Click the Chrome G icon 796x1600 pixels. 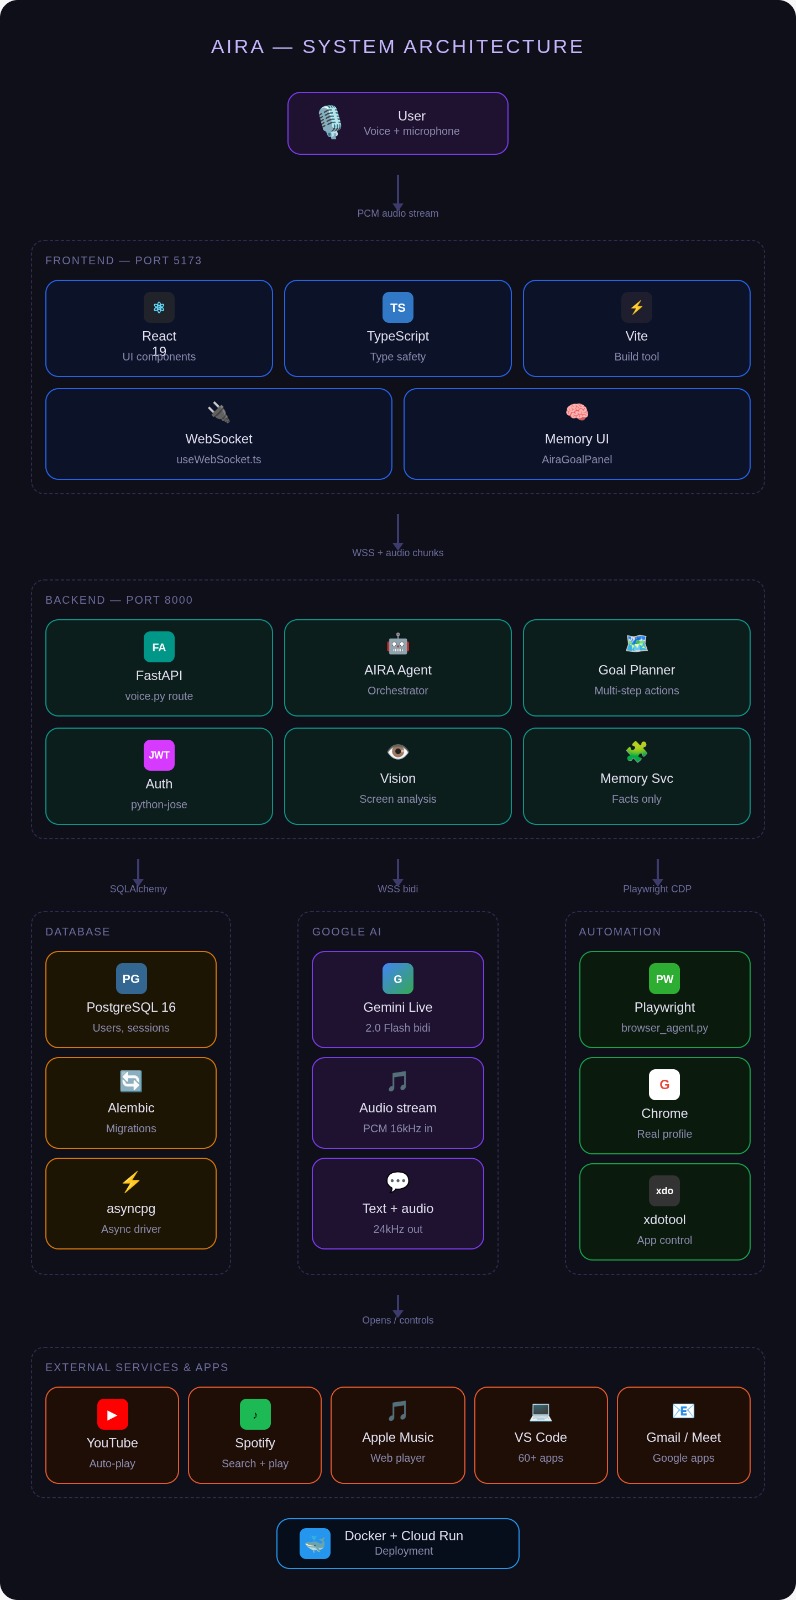pos(665,1085)
